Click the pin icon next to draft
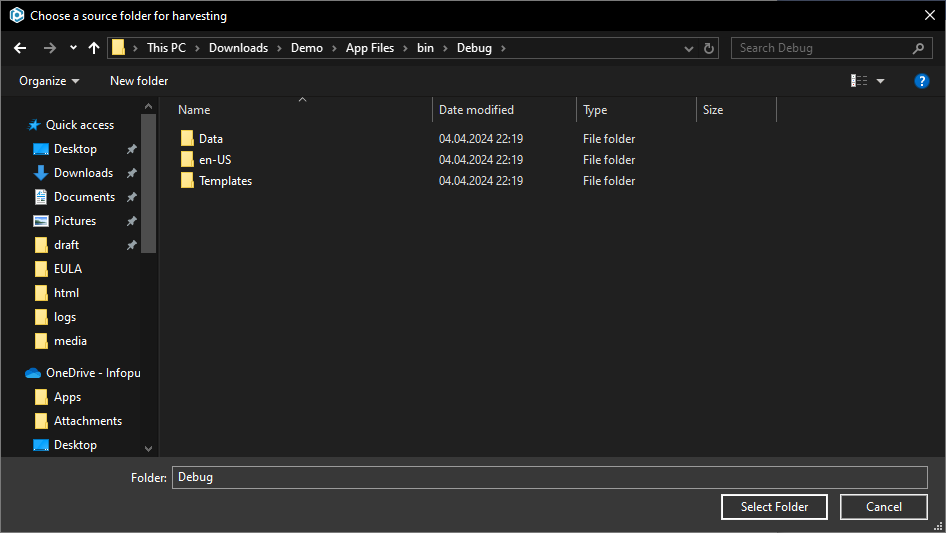Screen dimensions: 946x533 [x=131, y=245]
